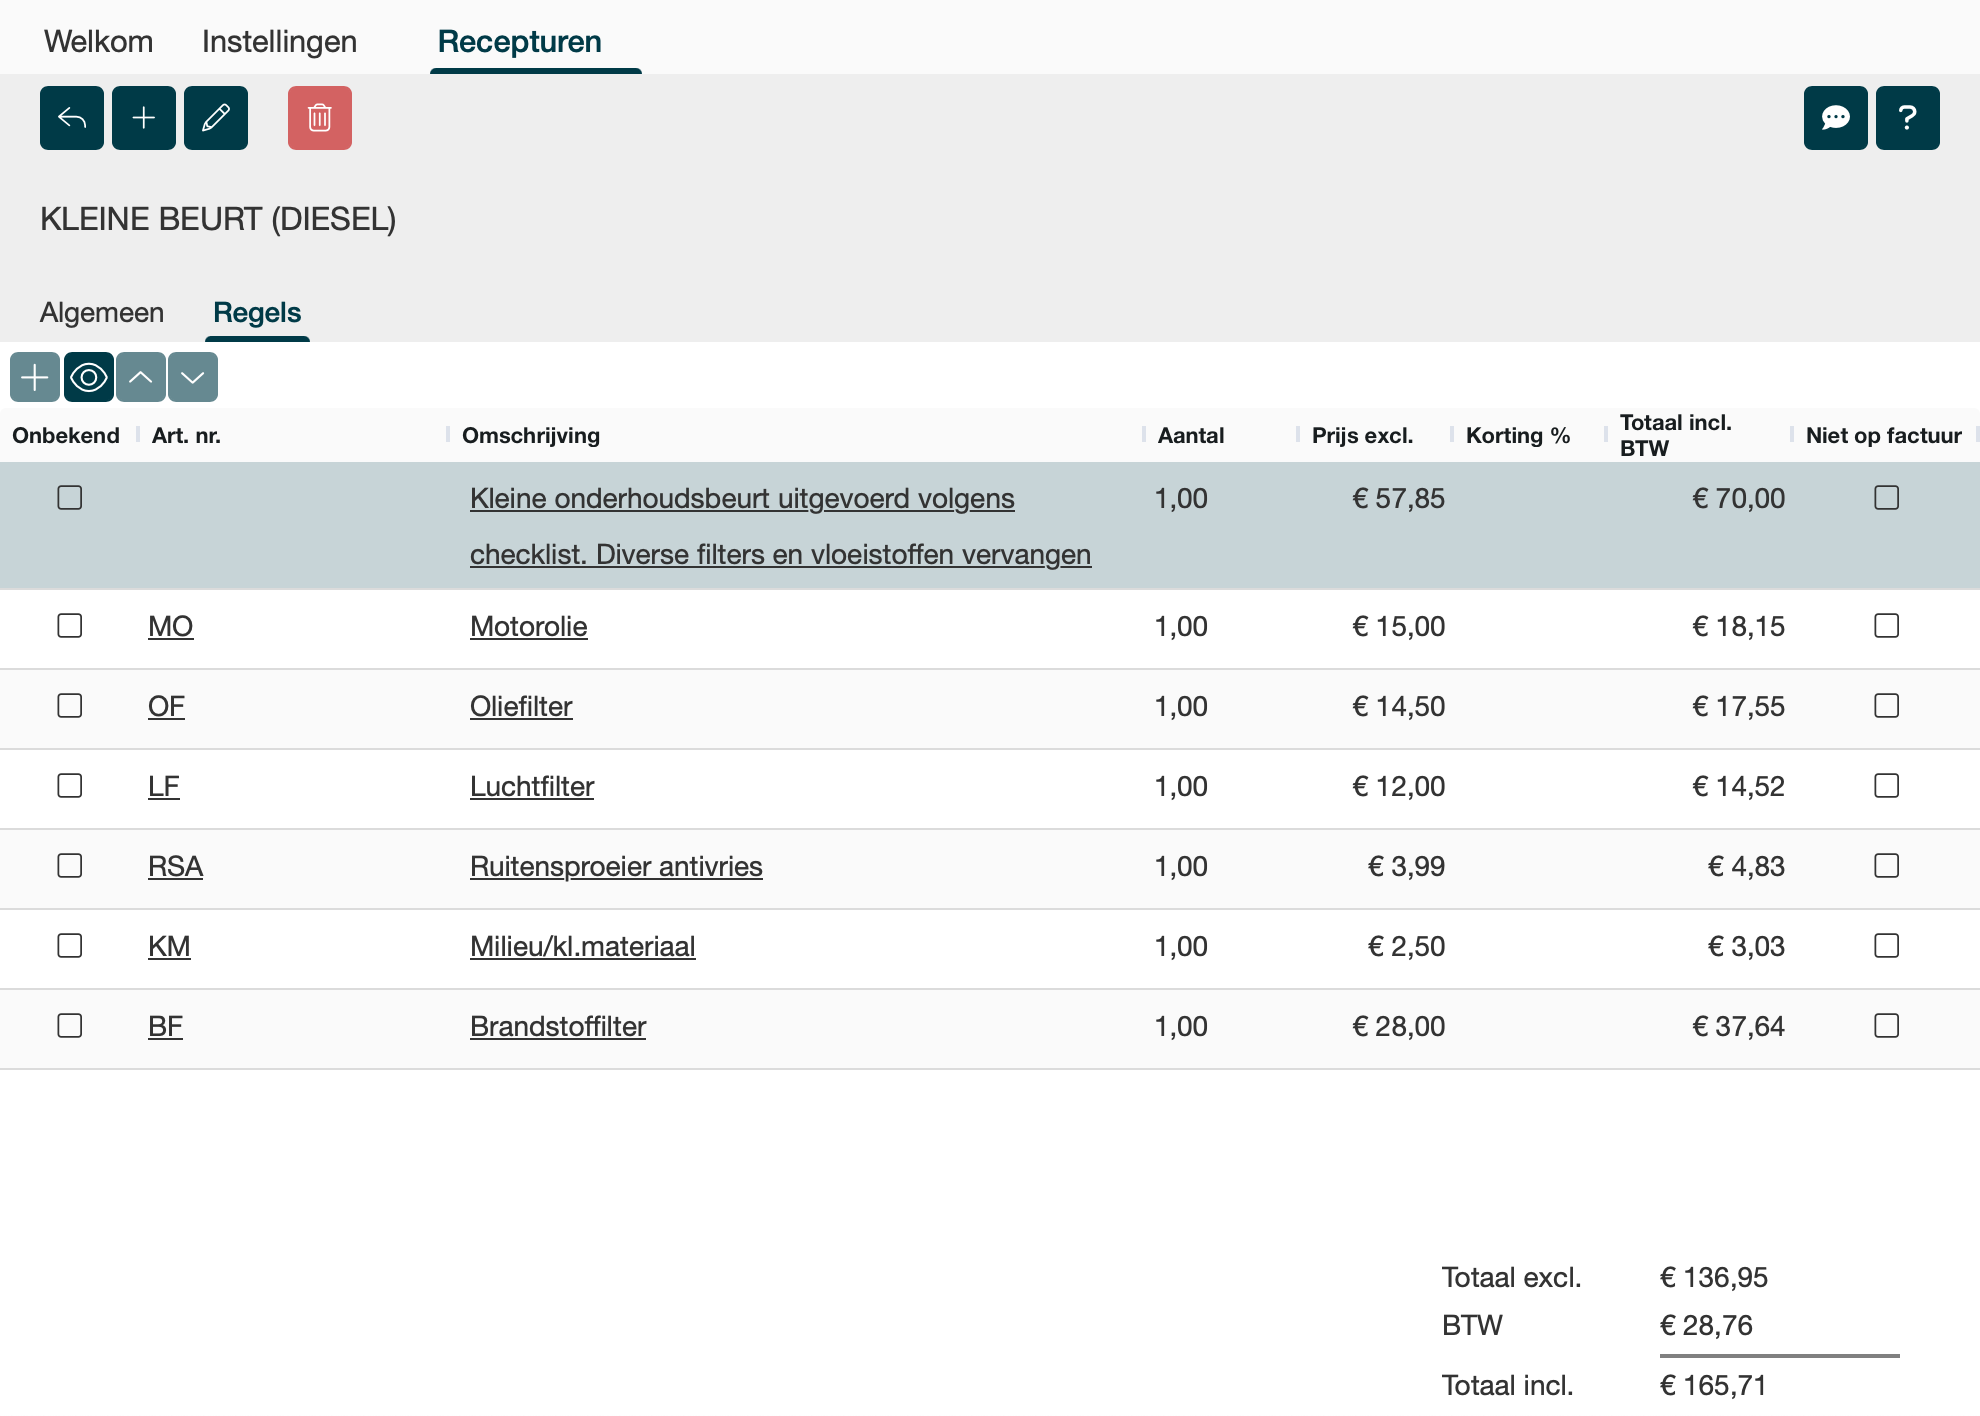Click the back arrow button

pyautogui.click(x=72, y=118)
